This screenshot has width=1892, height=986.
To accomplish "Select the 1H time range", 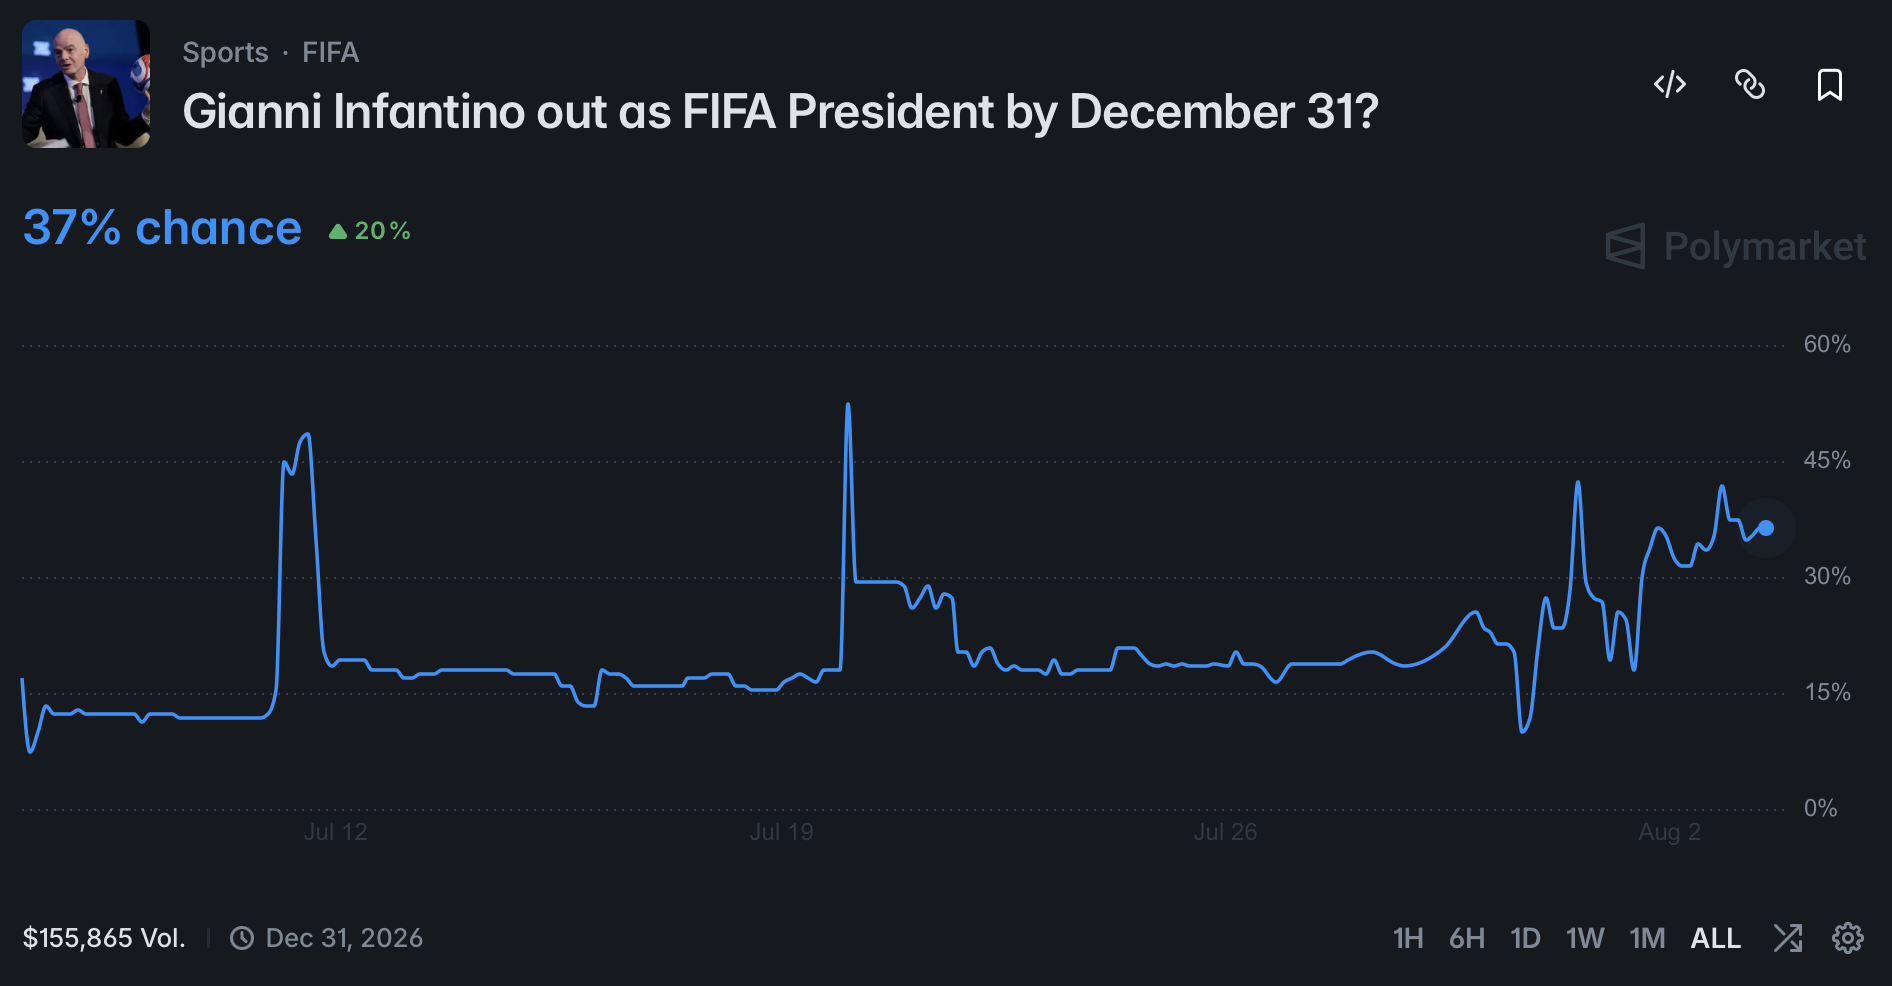I will pos(1408,938).
